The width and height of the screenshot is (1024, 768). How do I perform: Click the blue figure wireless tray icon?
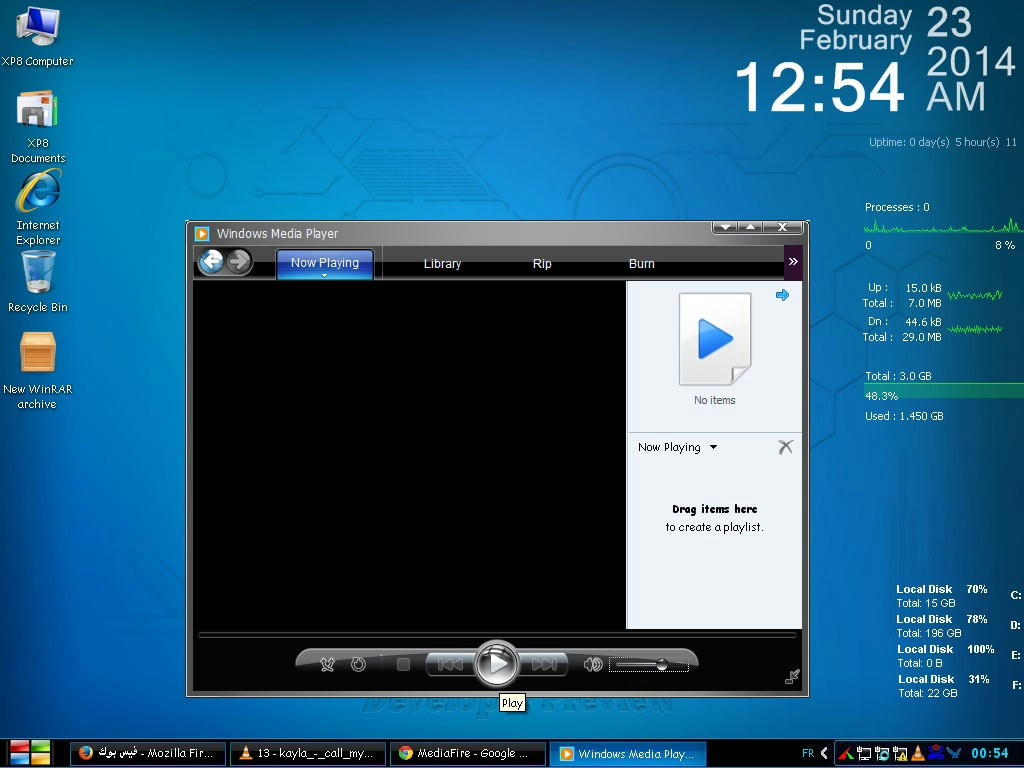[x=935, y=754]
